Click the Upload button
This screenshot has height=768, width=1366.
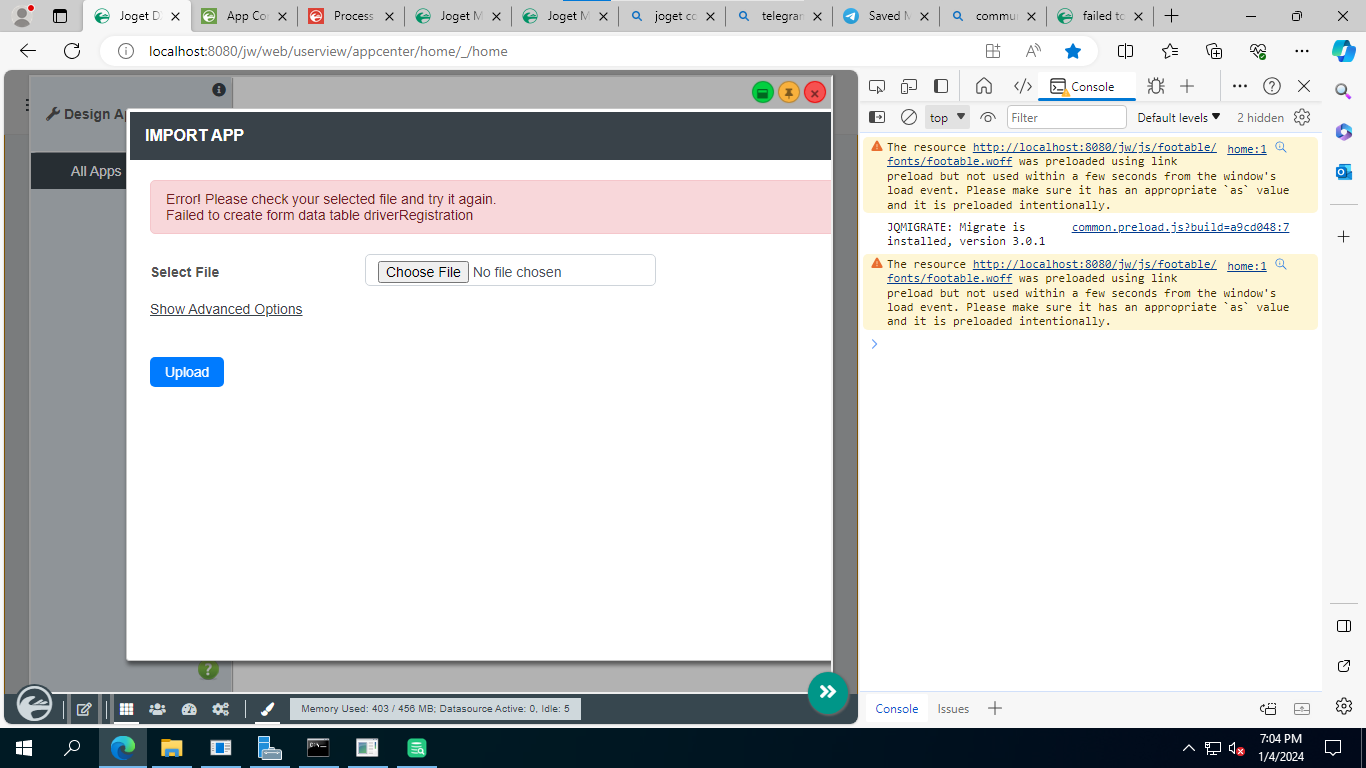pos(187,372)
